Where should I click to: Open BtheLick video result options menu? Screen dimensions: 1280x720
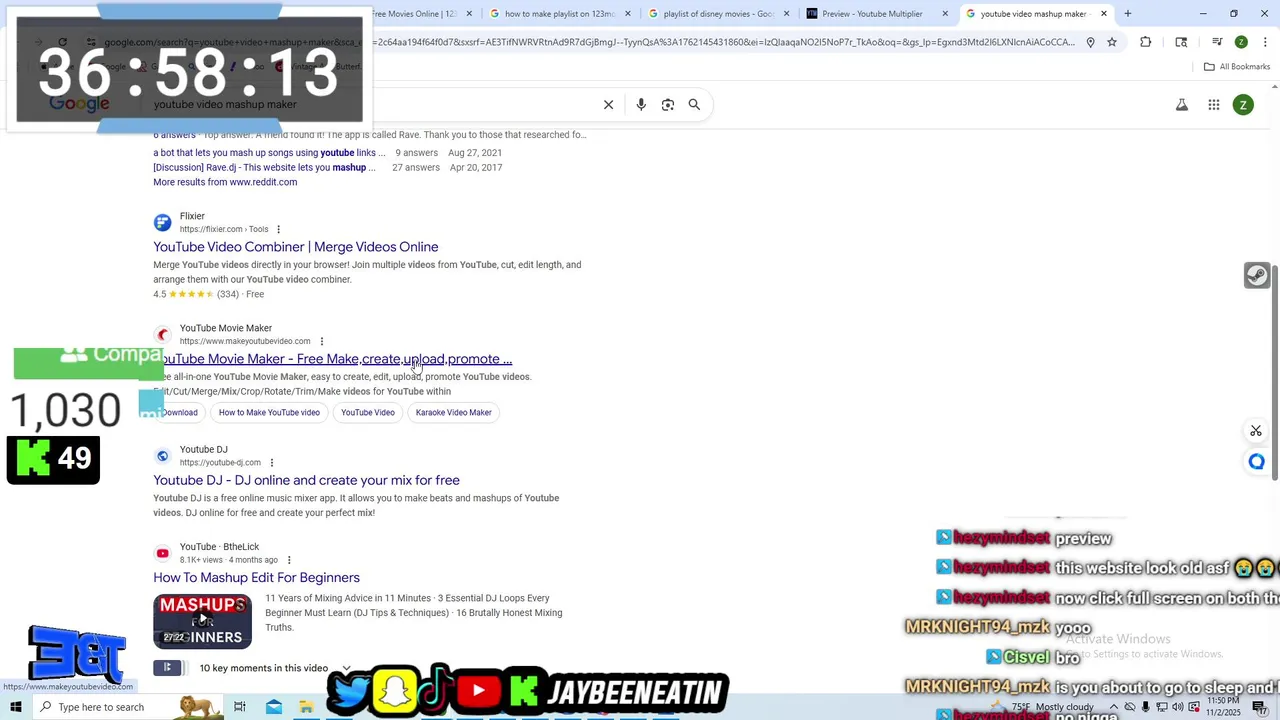[x=289, y=560]
